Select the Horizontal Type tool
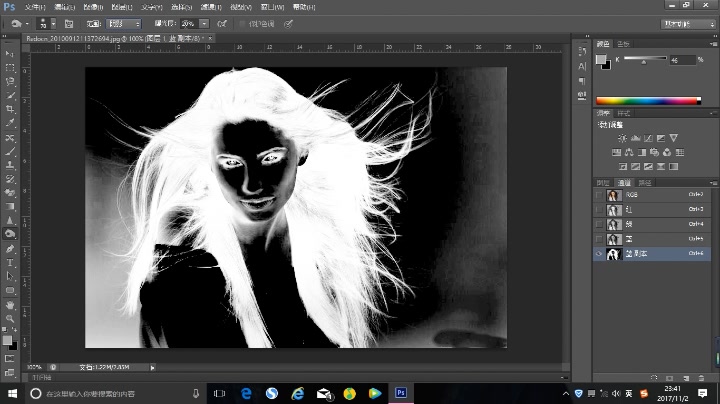Image resolution: width=720 pixels, height=404 pixels. pos(10,263)
